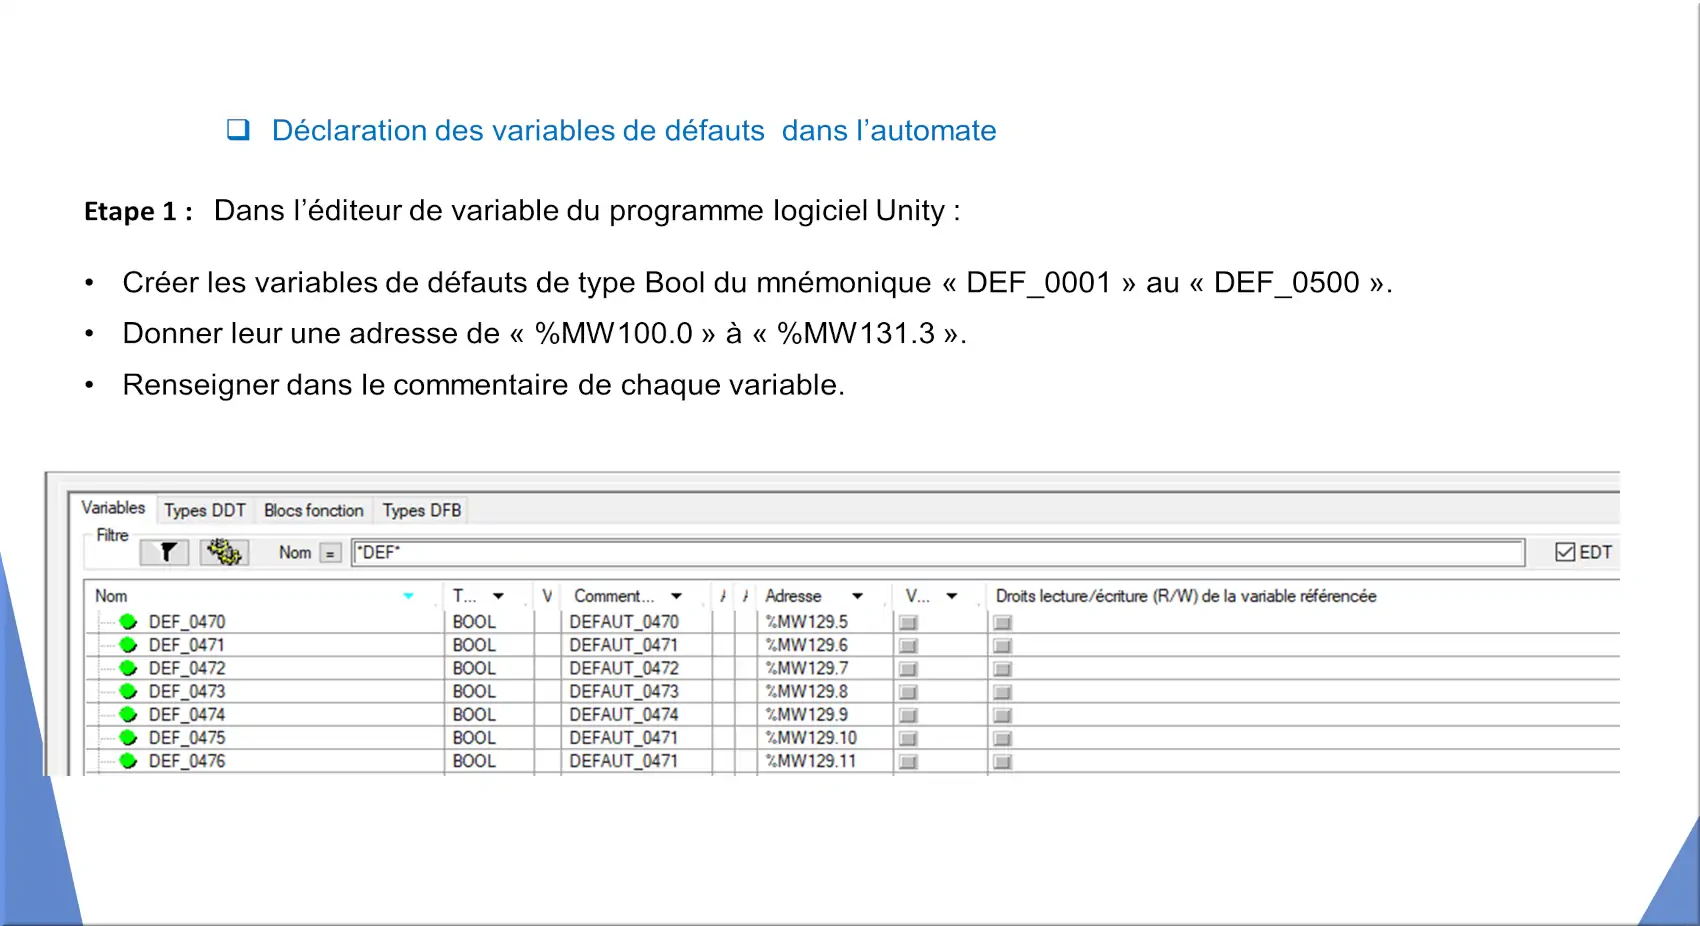
Task: Toggle the R/W rights checkbox for DEF_0470
Action: (x=1003, y=623)
